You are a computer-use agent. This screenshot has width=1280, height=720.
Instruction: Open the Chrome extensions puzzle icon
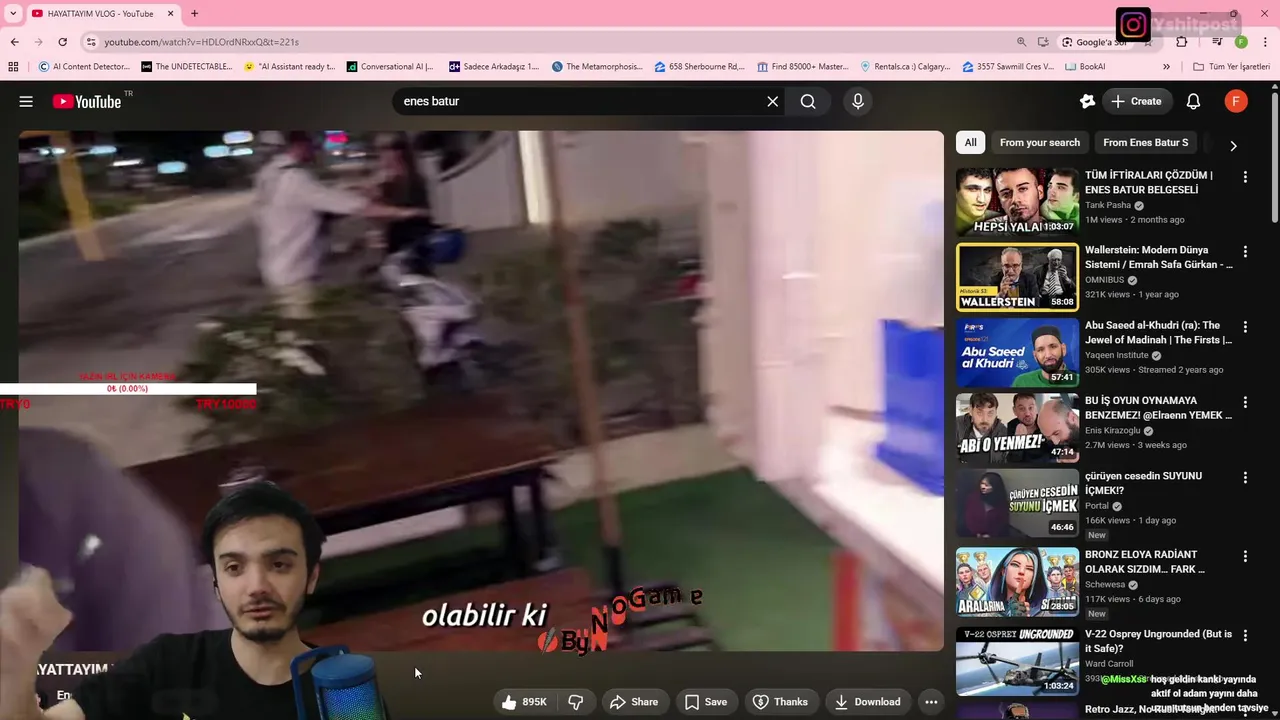click(1181, 42)
